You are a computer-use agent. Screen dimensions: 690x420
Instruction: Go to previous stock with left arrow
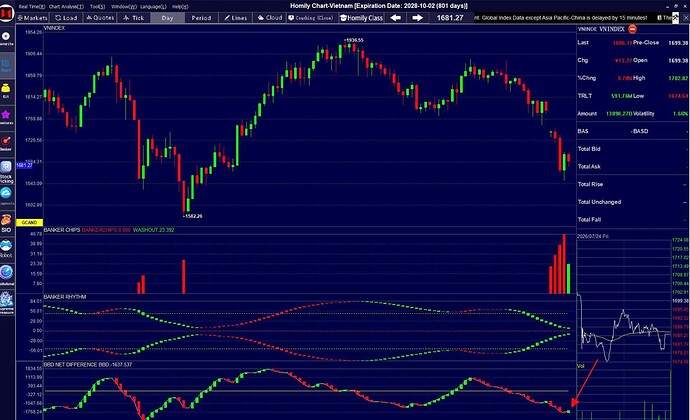[x=396, y=18]
